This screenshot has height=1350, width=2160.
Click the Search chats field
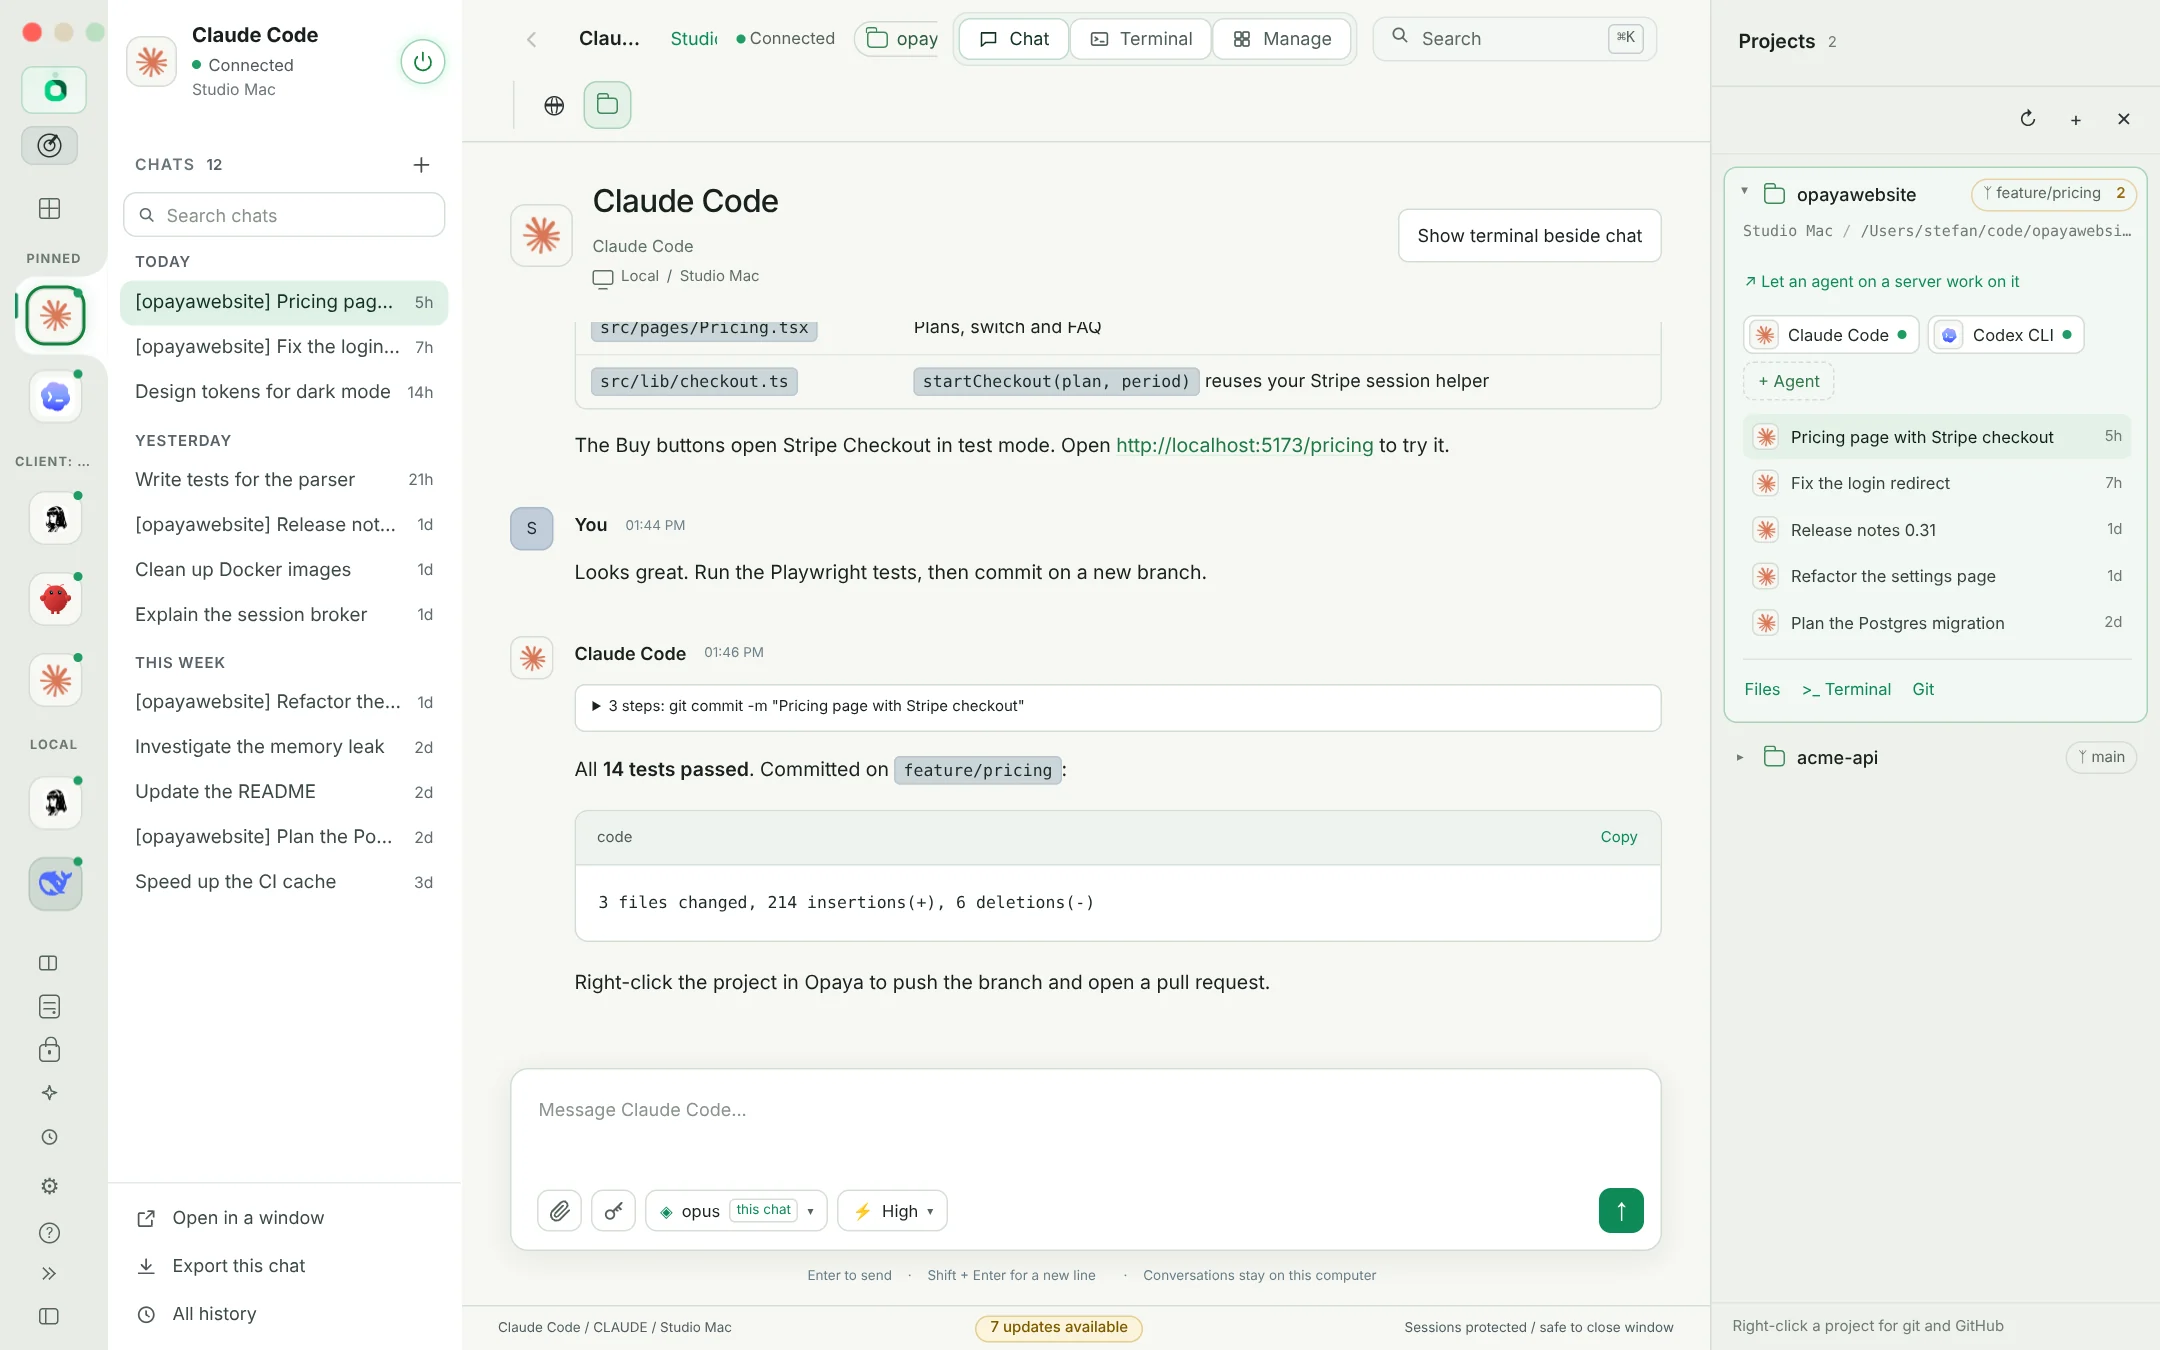[284, 215]
